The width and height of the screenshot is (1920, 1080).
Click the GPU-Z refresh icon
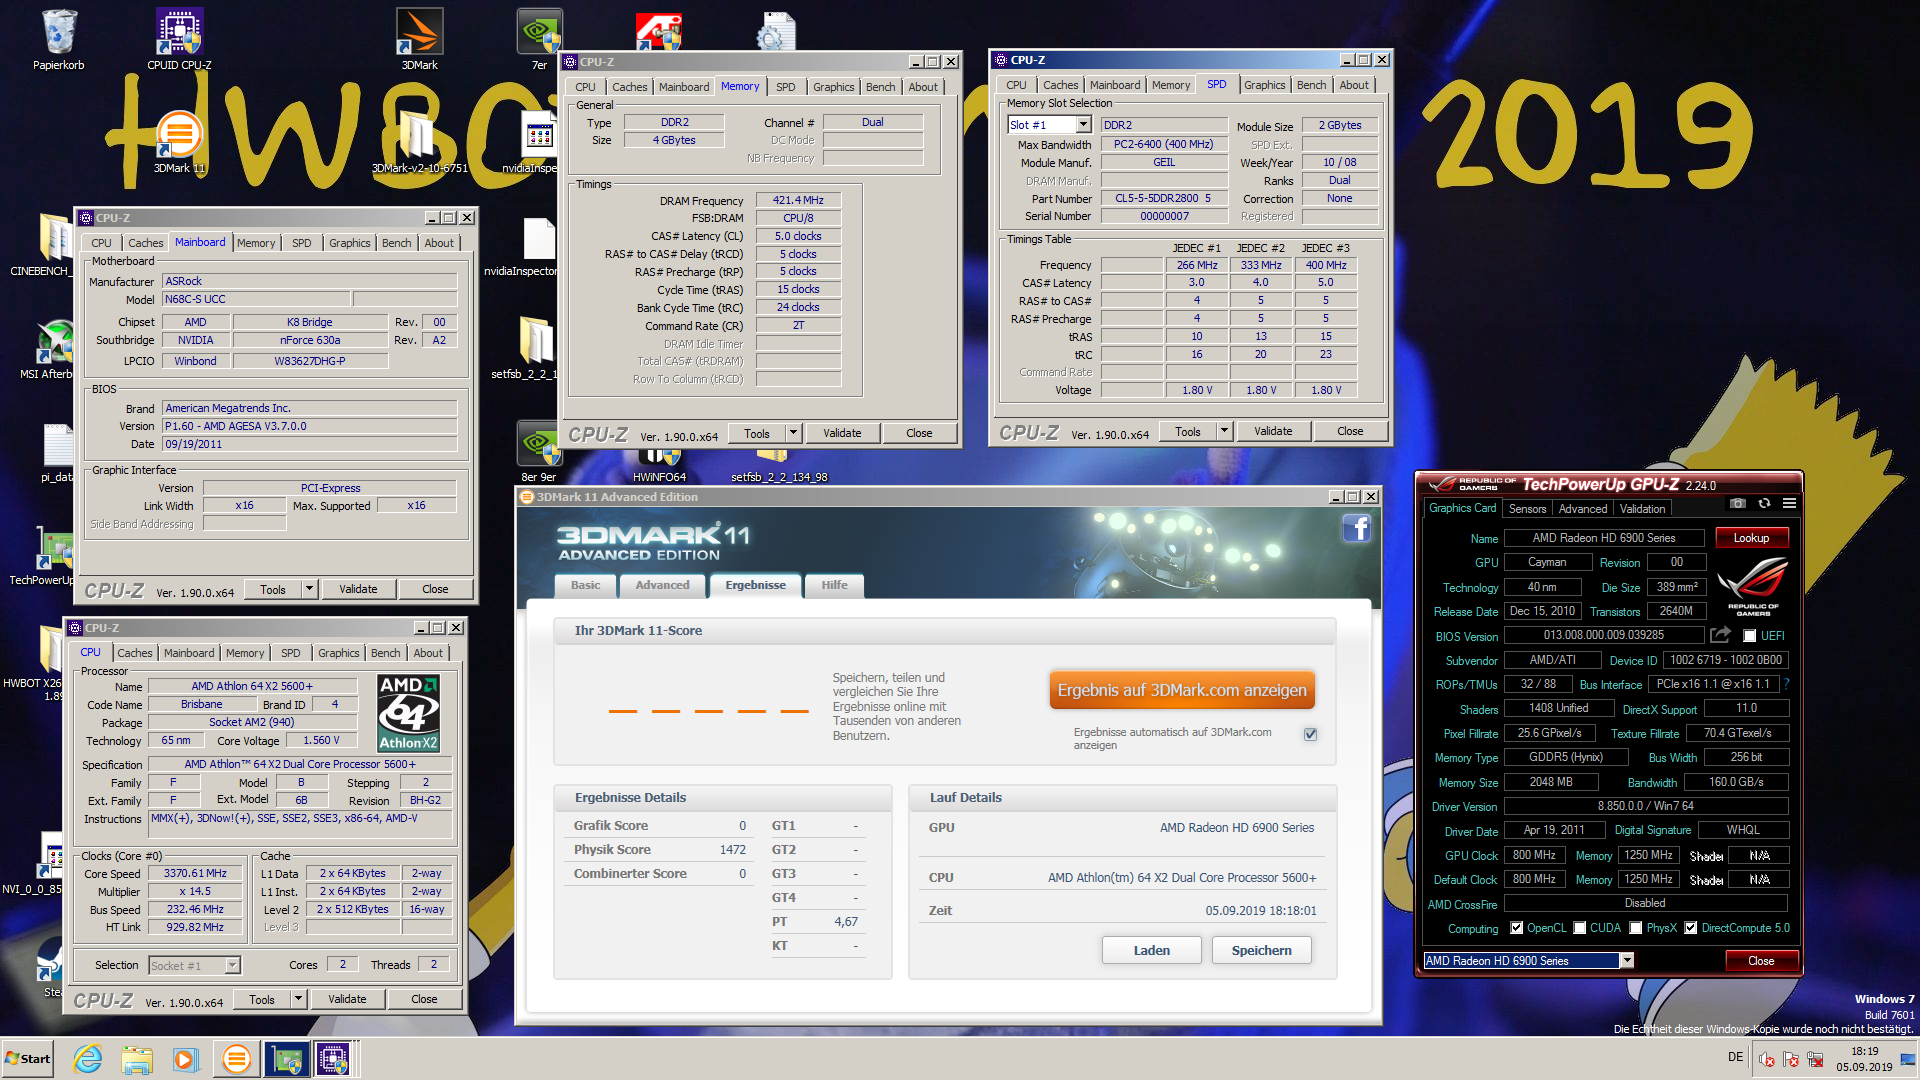click(1764, 503)
